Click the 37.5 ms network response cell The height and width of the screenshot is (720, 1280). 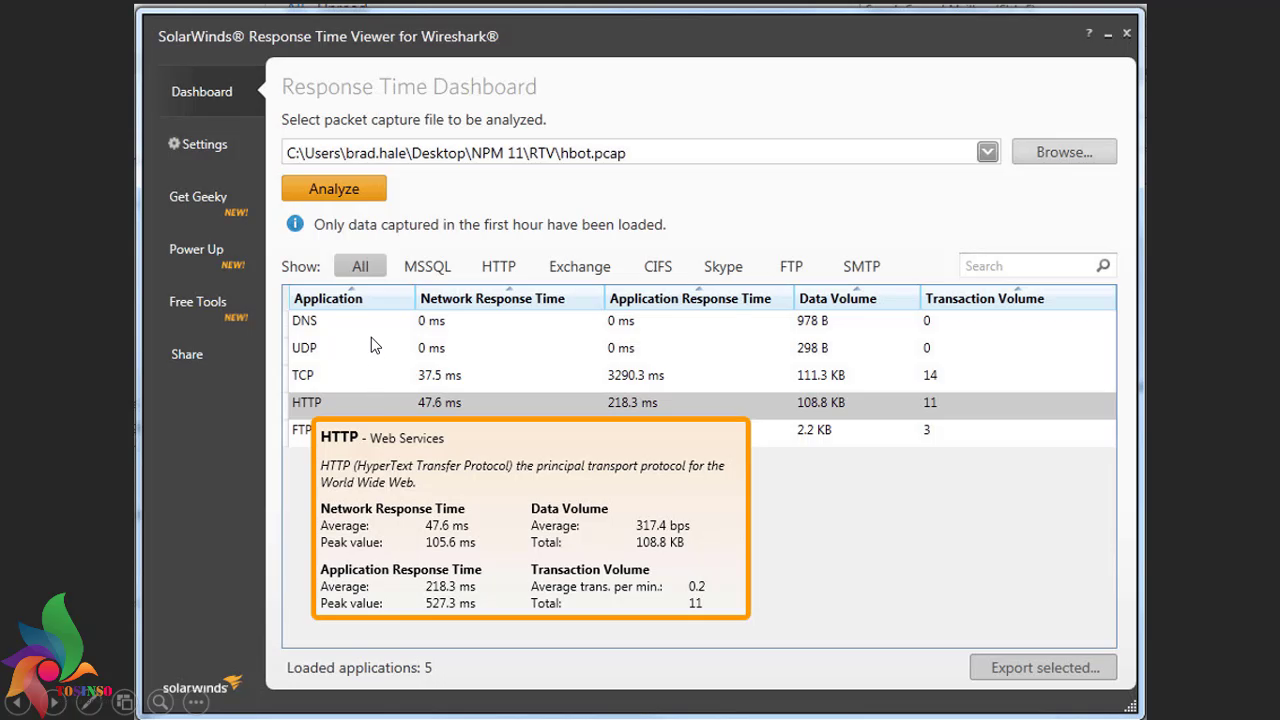click(x=439, y=375)
